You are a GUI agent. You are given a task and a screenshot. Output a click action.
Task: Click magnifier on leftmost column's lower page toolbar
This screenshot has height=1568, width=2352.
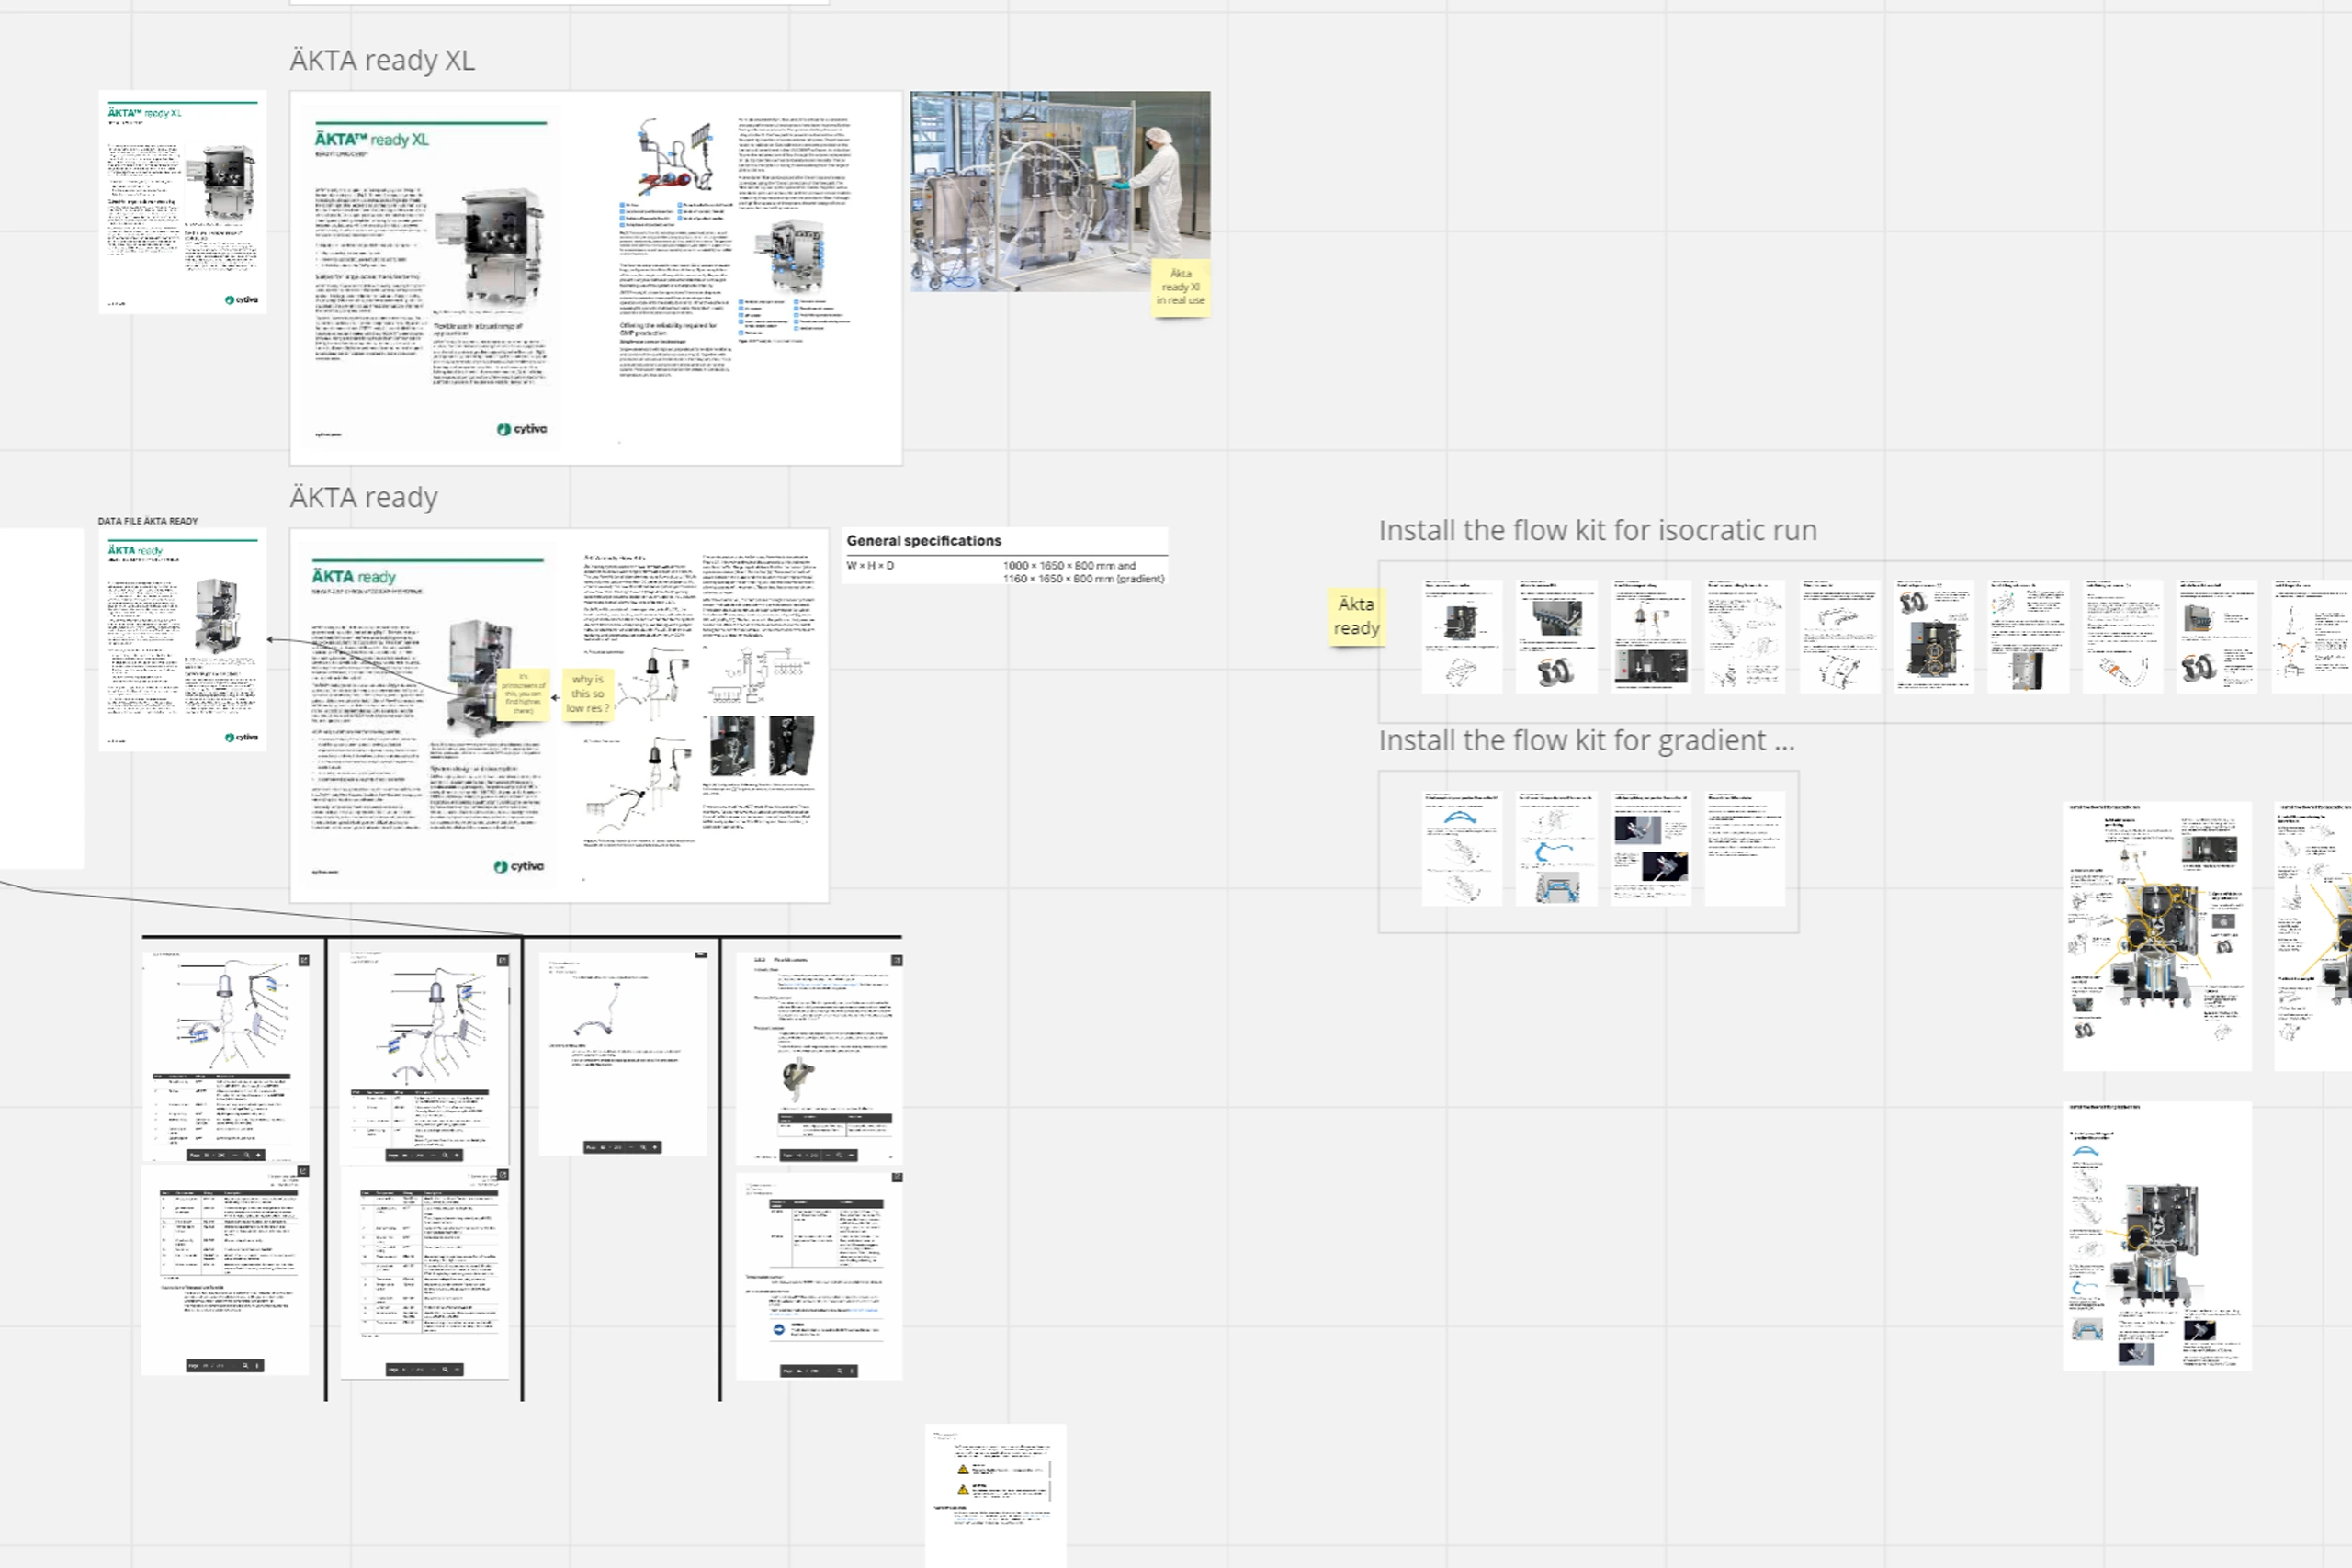245,1365
